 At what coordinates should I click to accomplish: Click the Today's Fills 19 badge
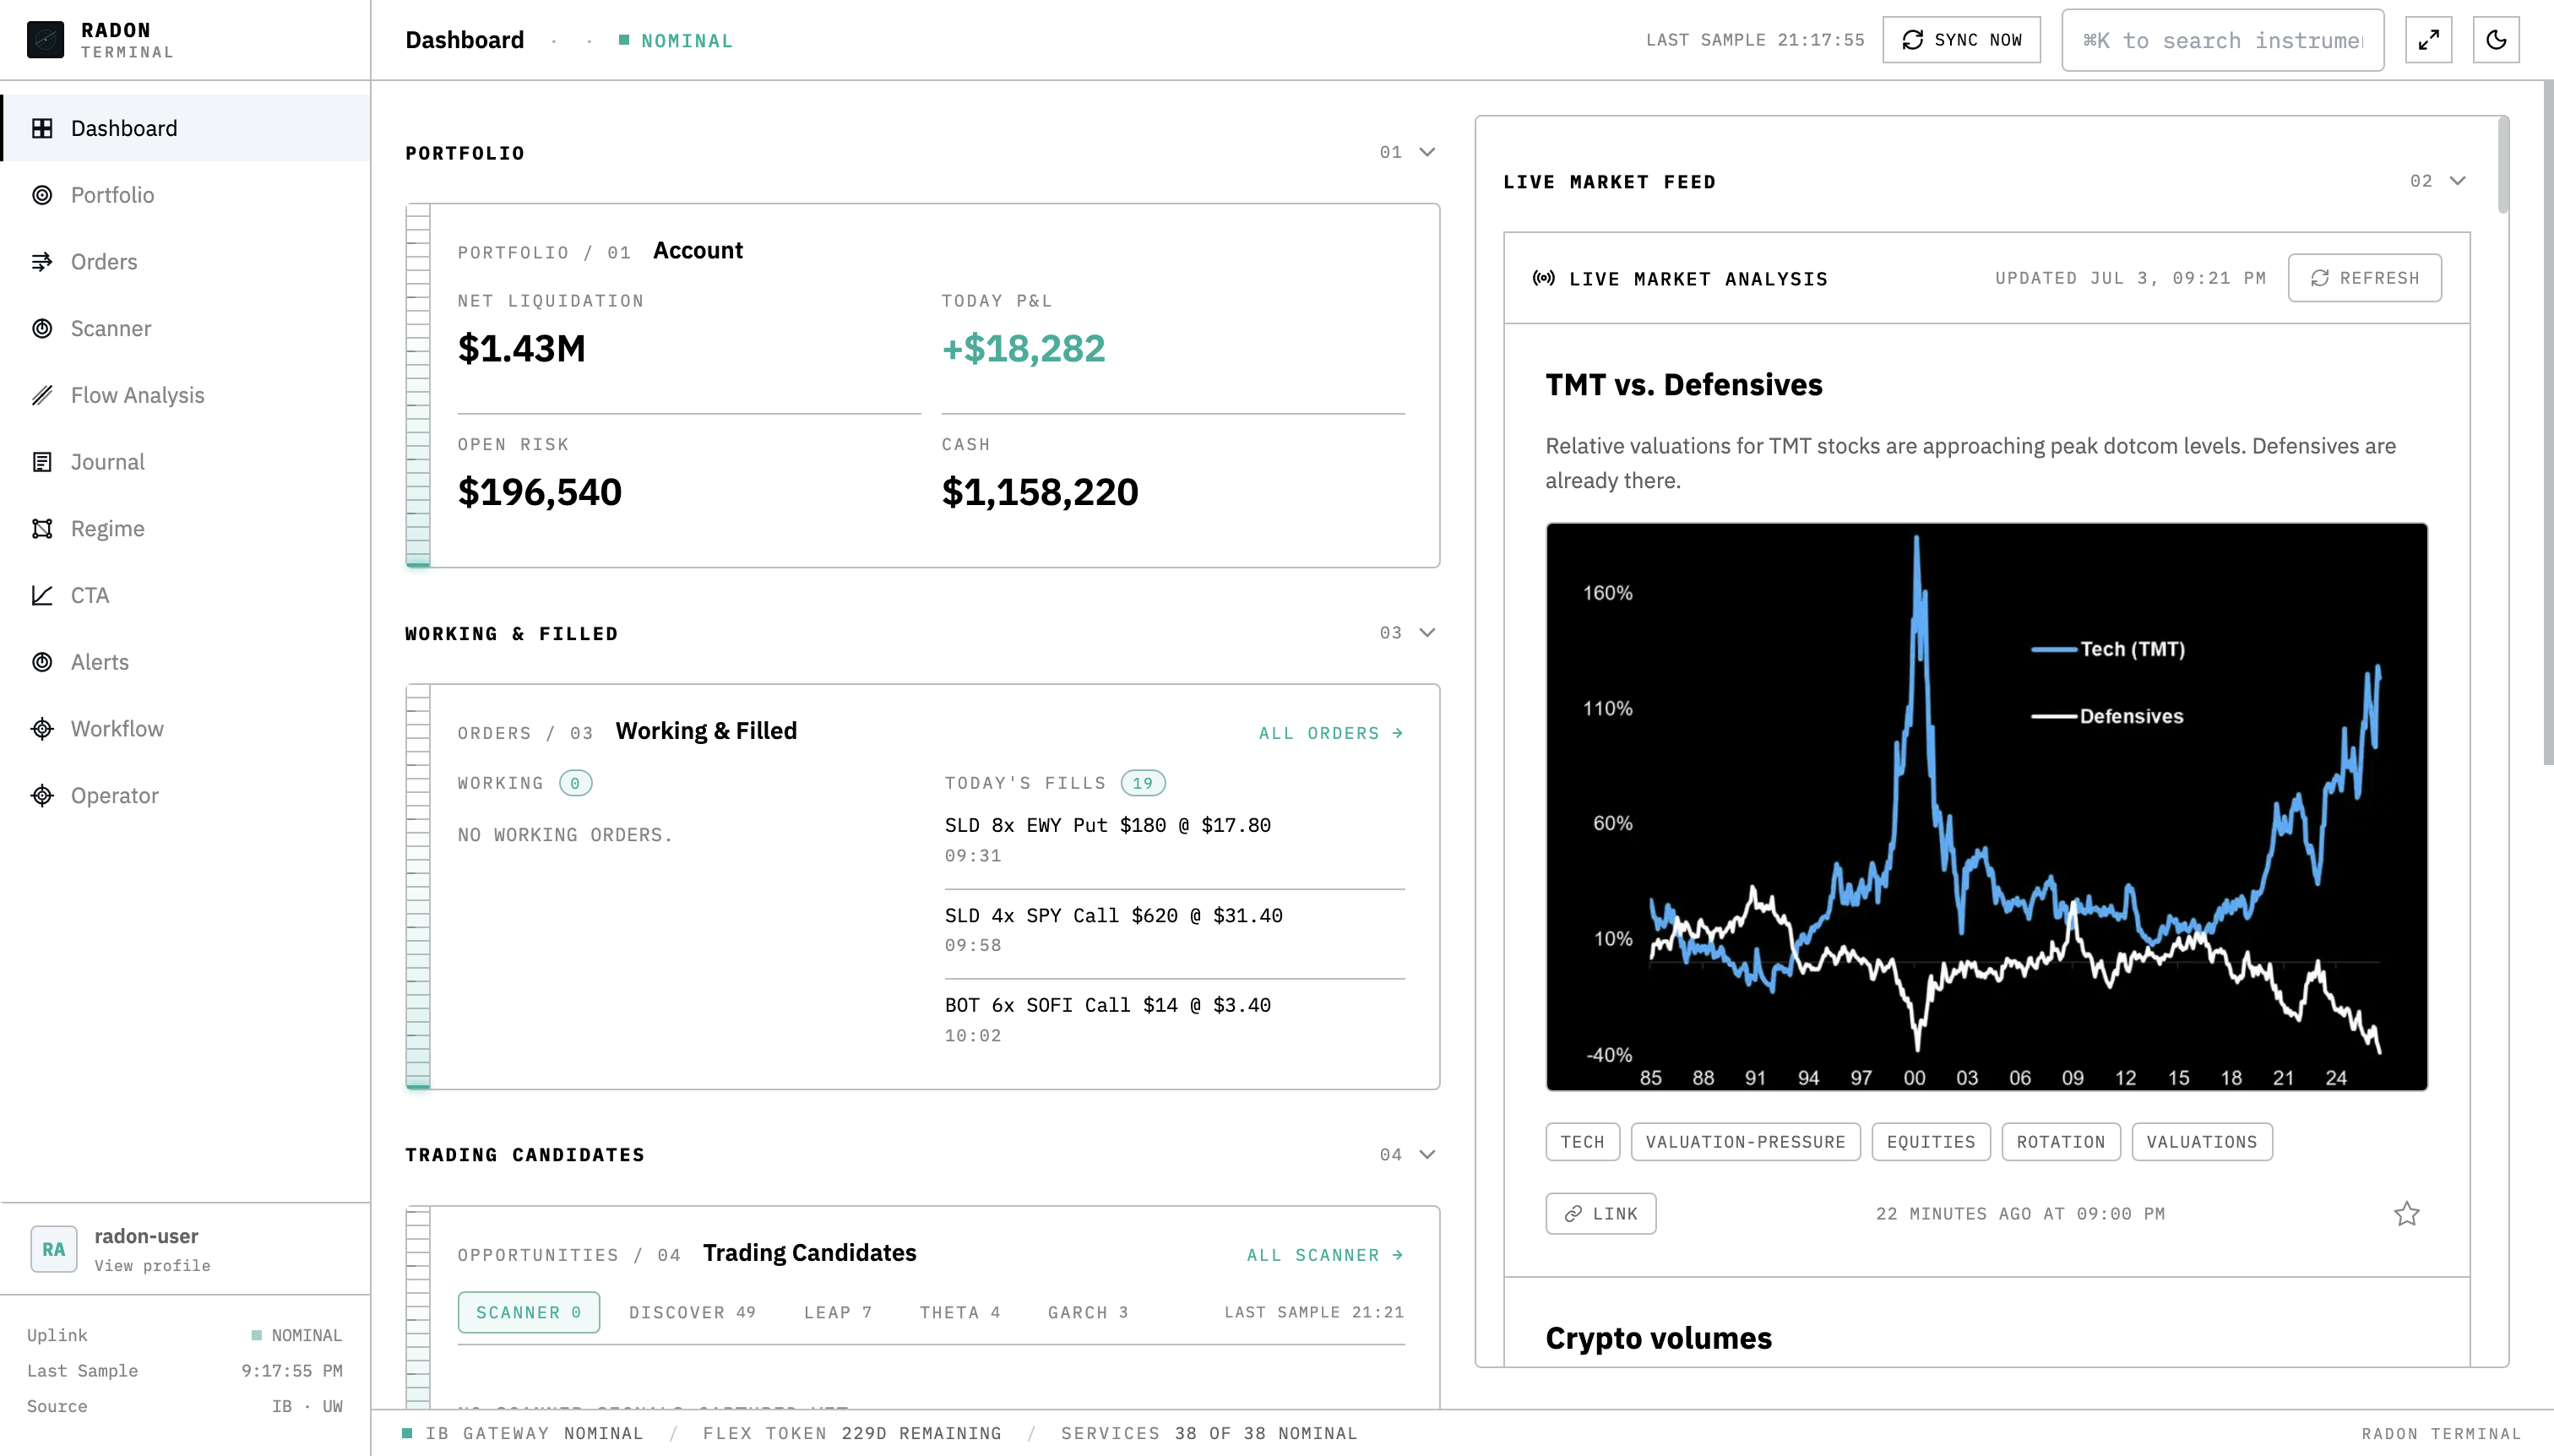1143,783
